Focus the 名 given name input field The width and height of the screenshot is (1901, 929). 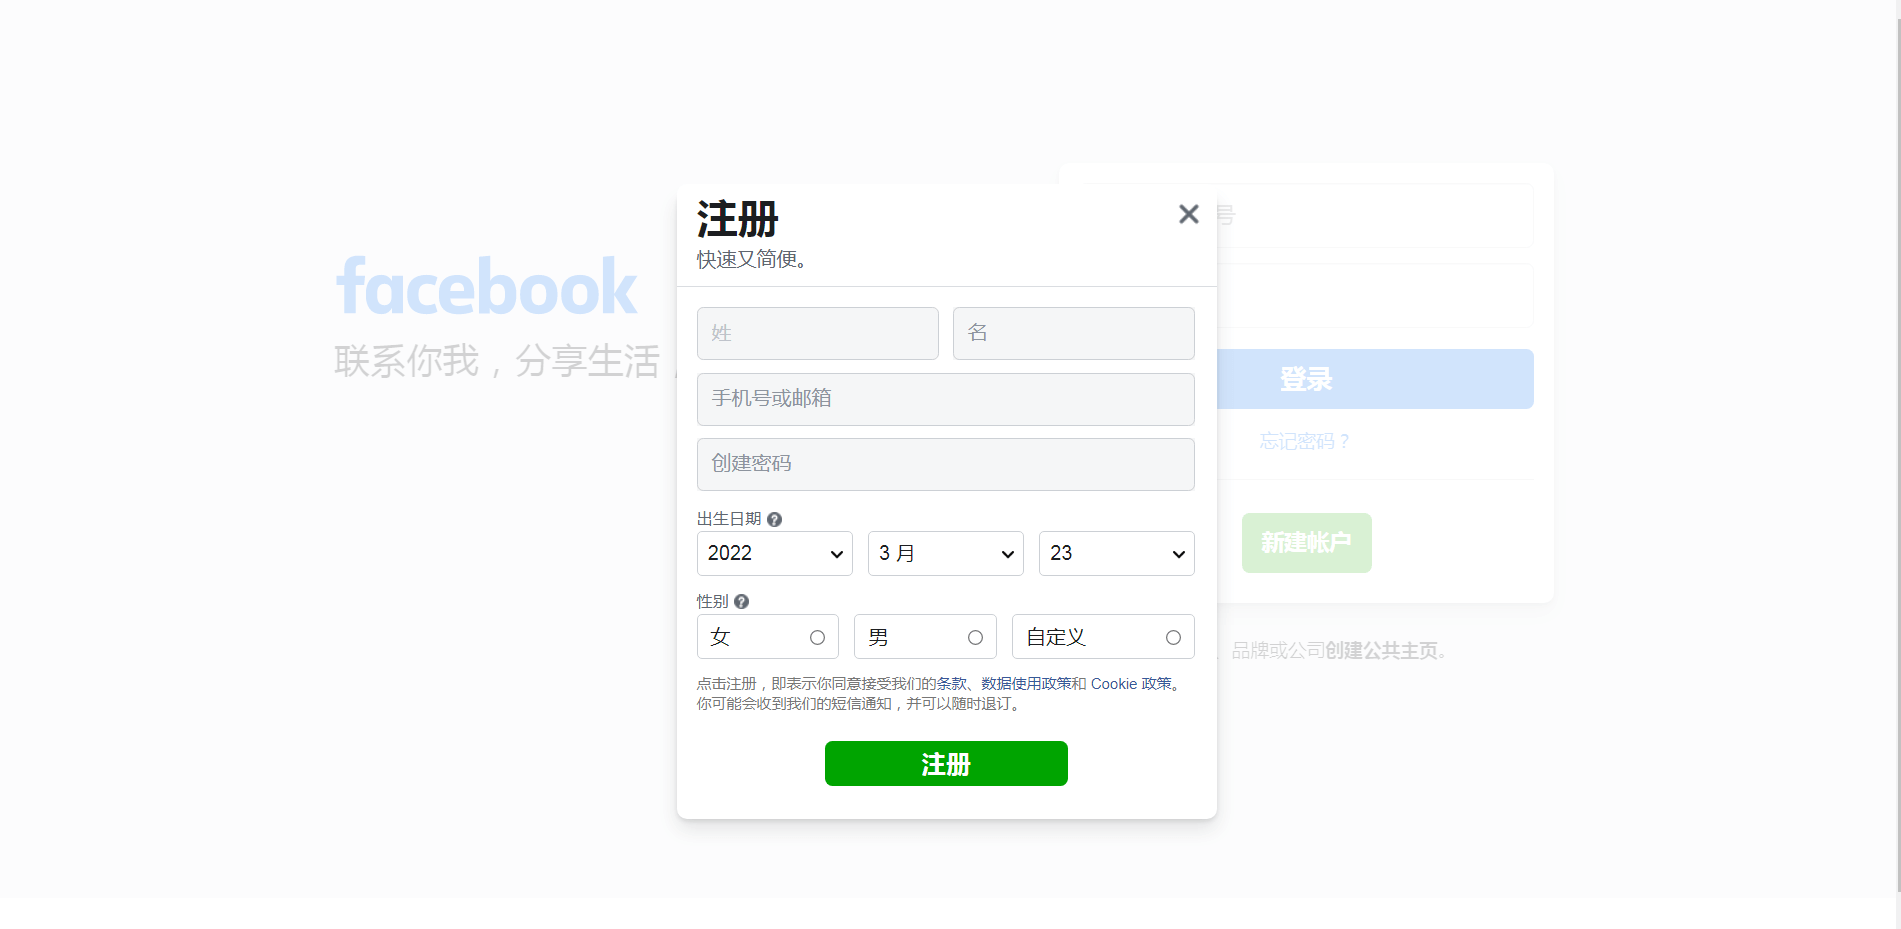point(1073,333)
